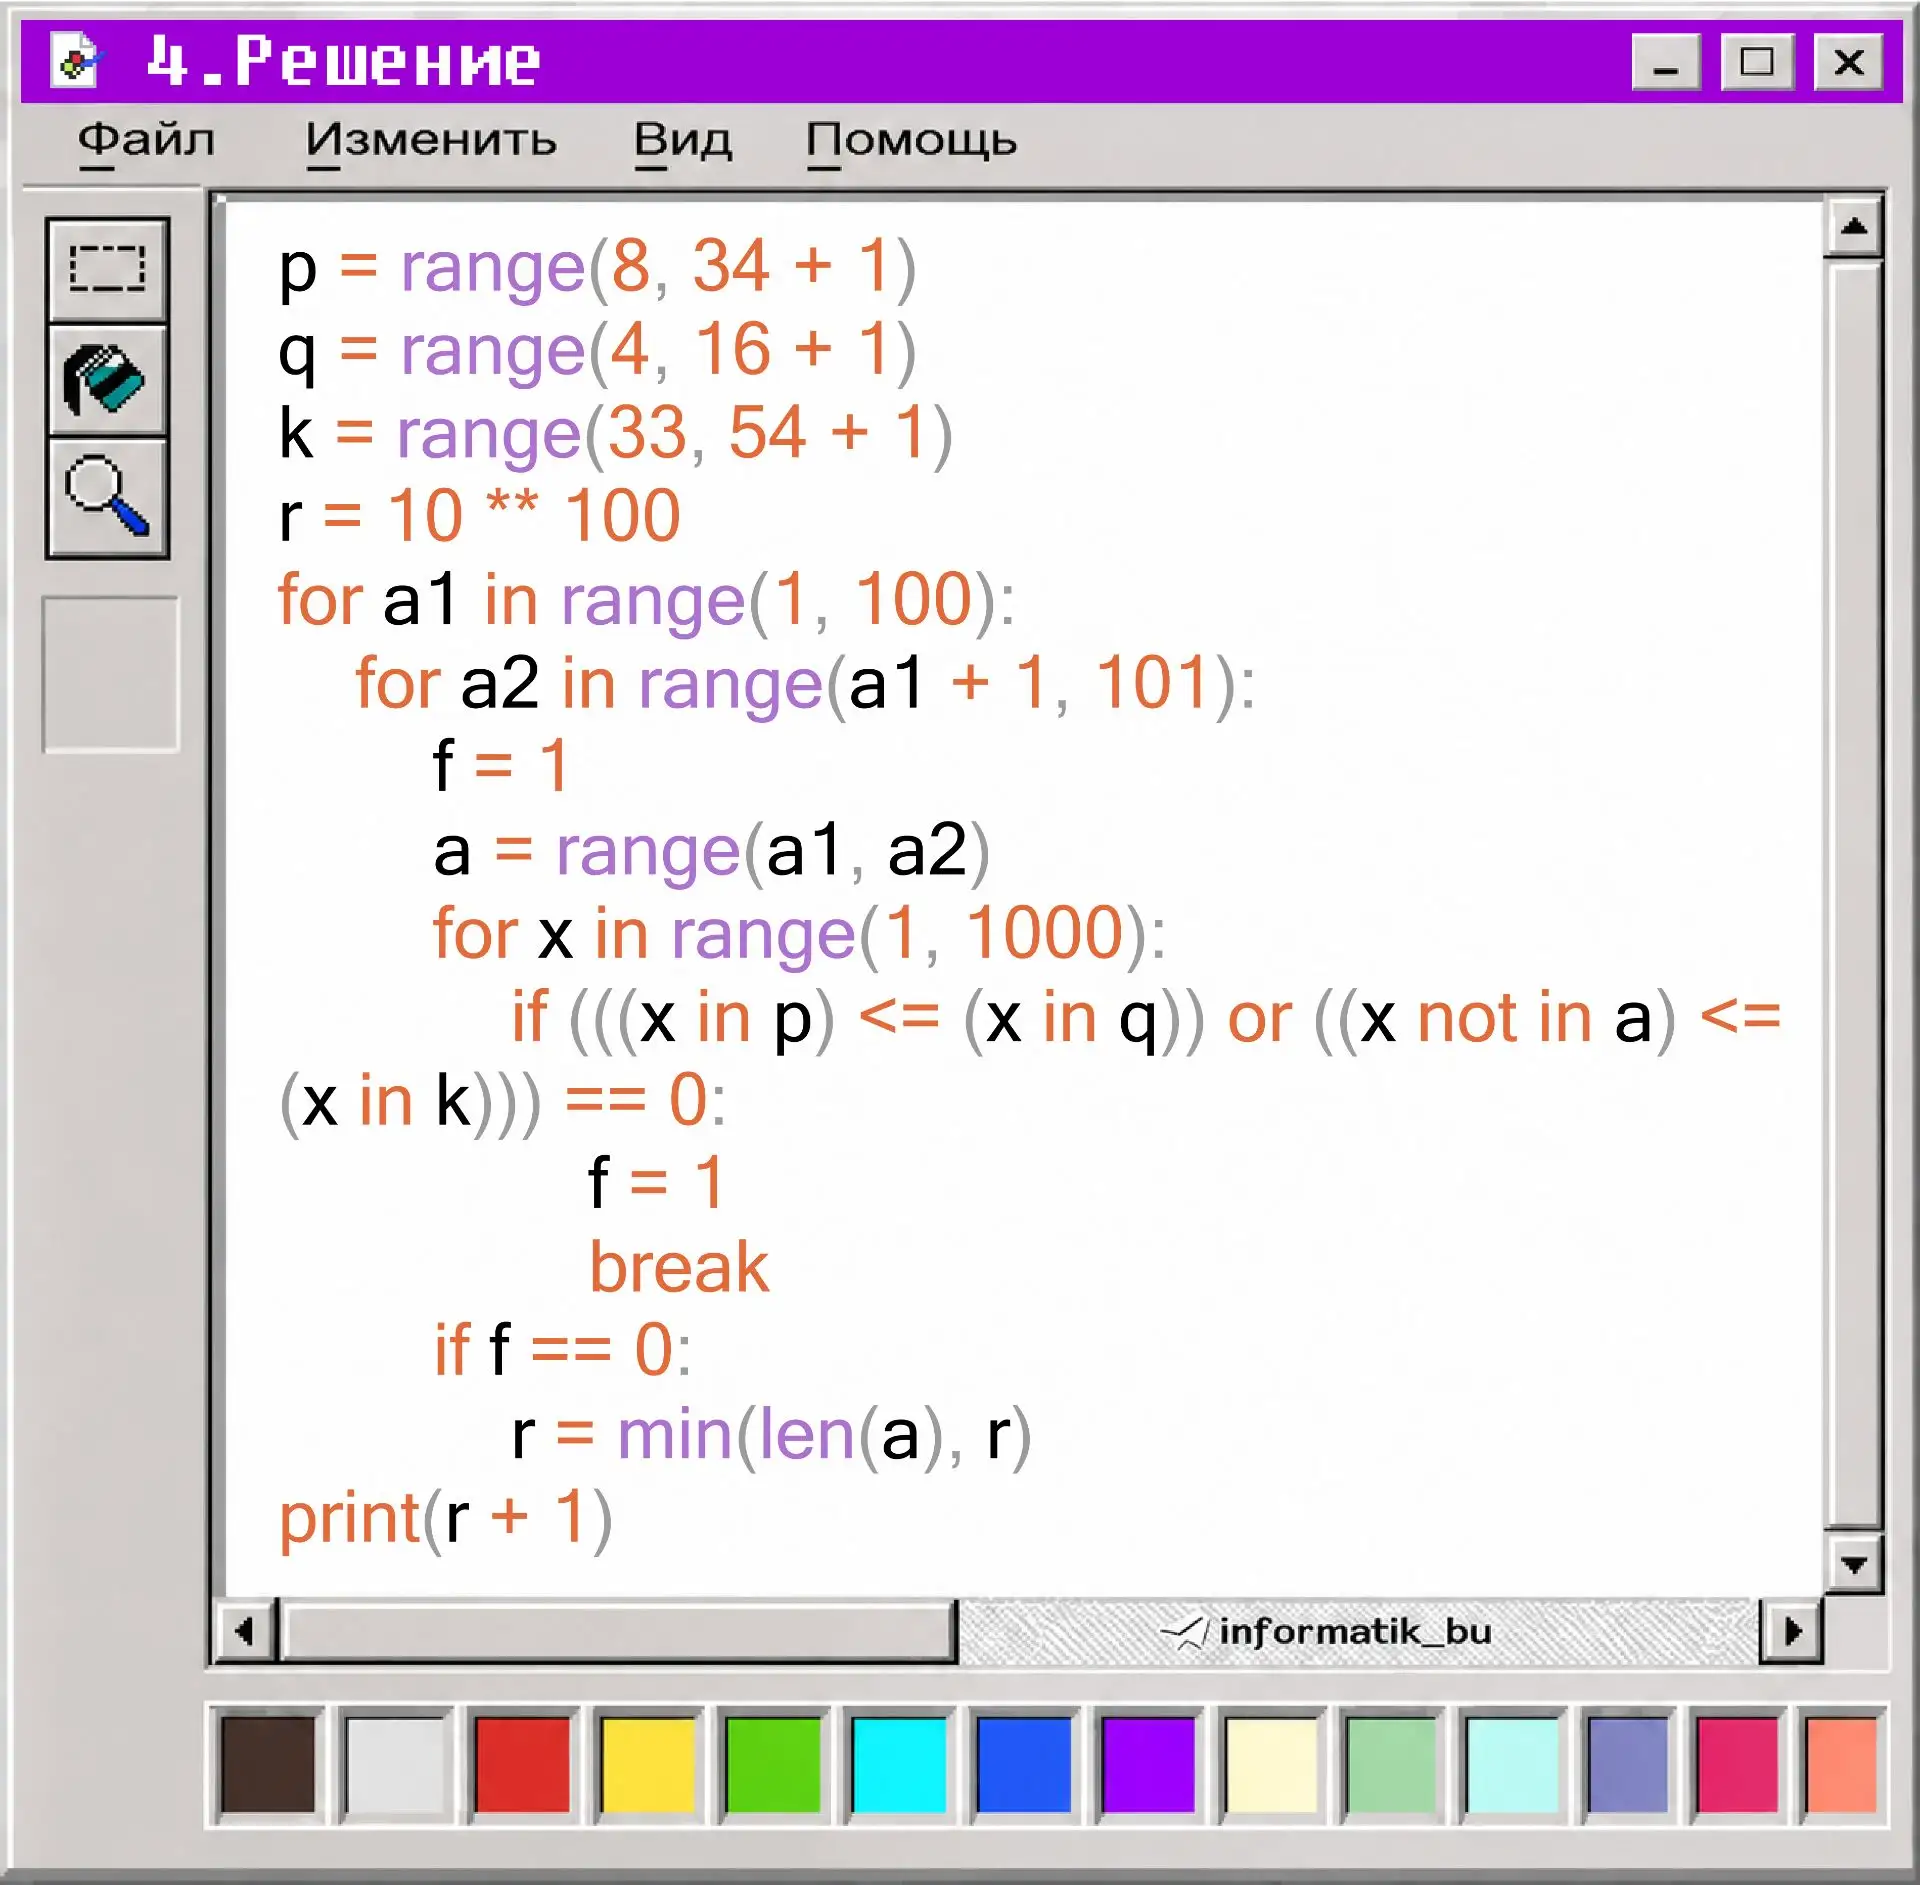Pick the crimson pink color swatch
Image resolution: width=1920 pixels, height=1885 pixels.
point(1737,1765)
